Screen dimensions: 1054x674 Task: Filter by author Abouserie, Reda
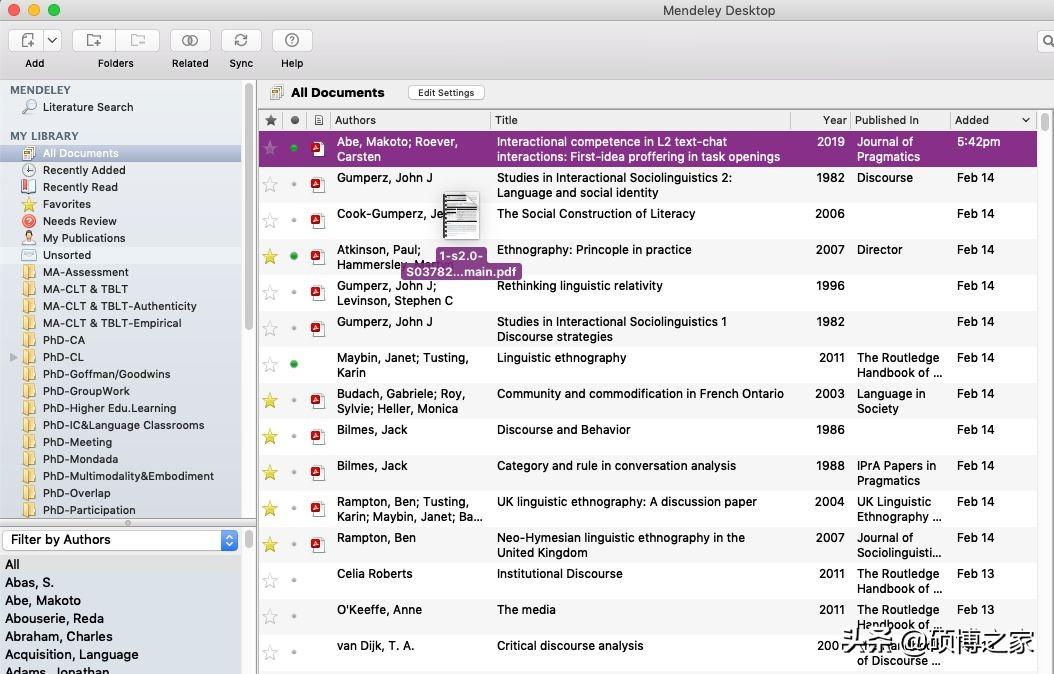[54, 618]
